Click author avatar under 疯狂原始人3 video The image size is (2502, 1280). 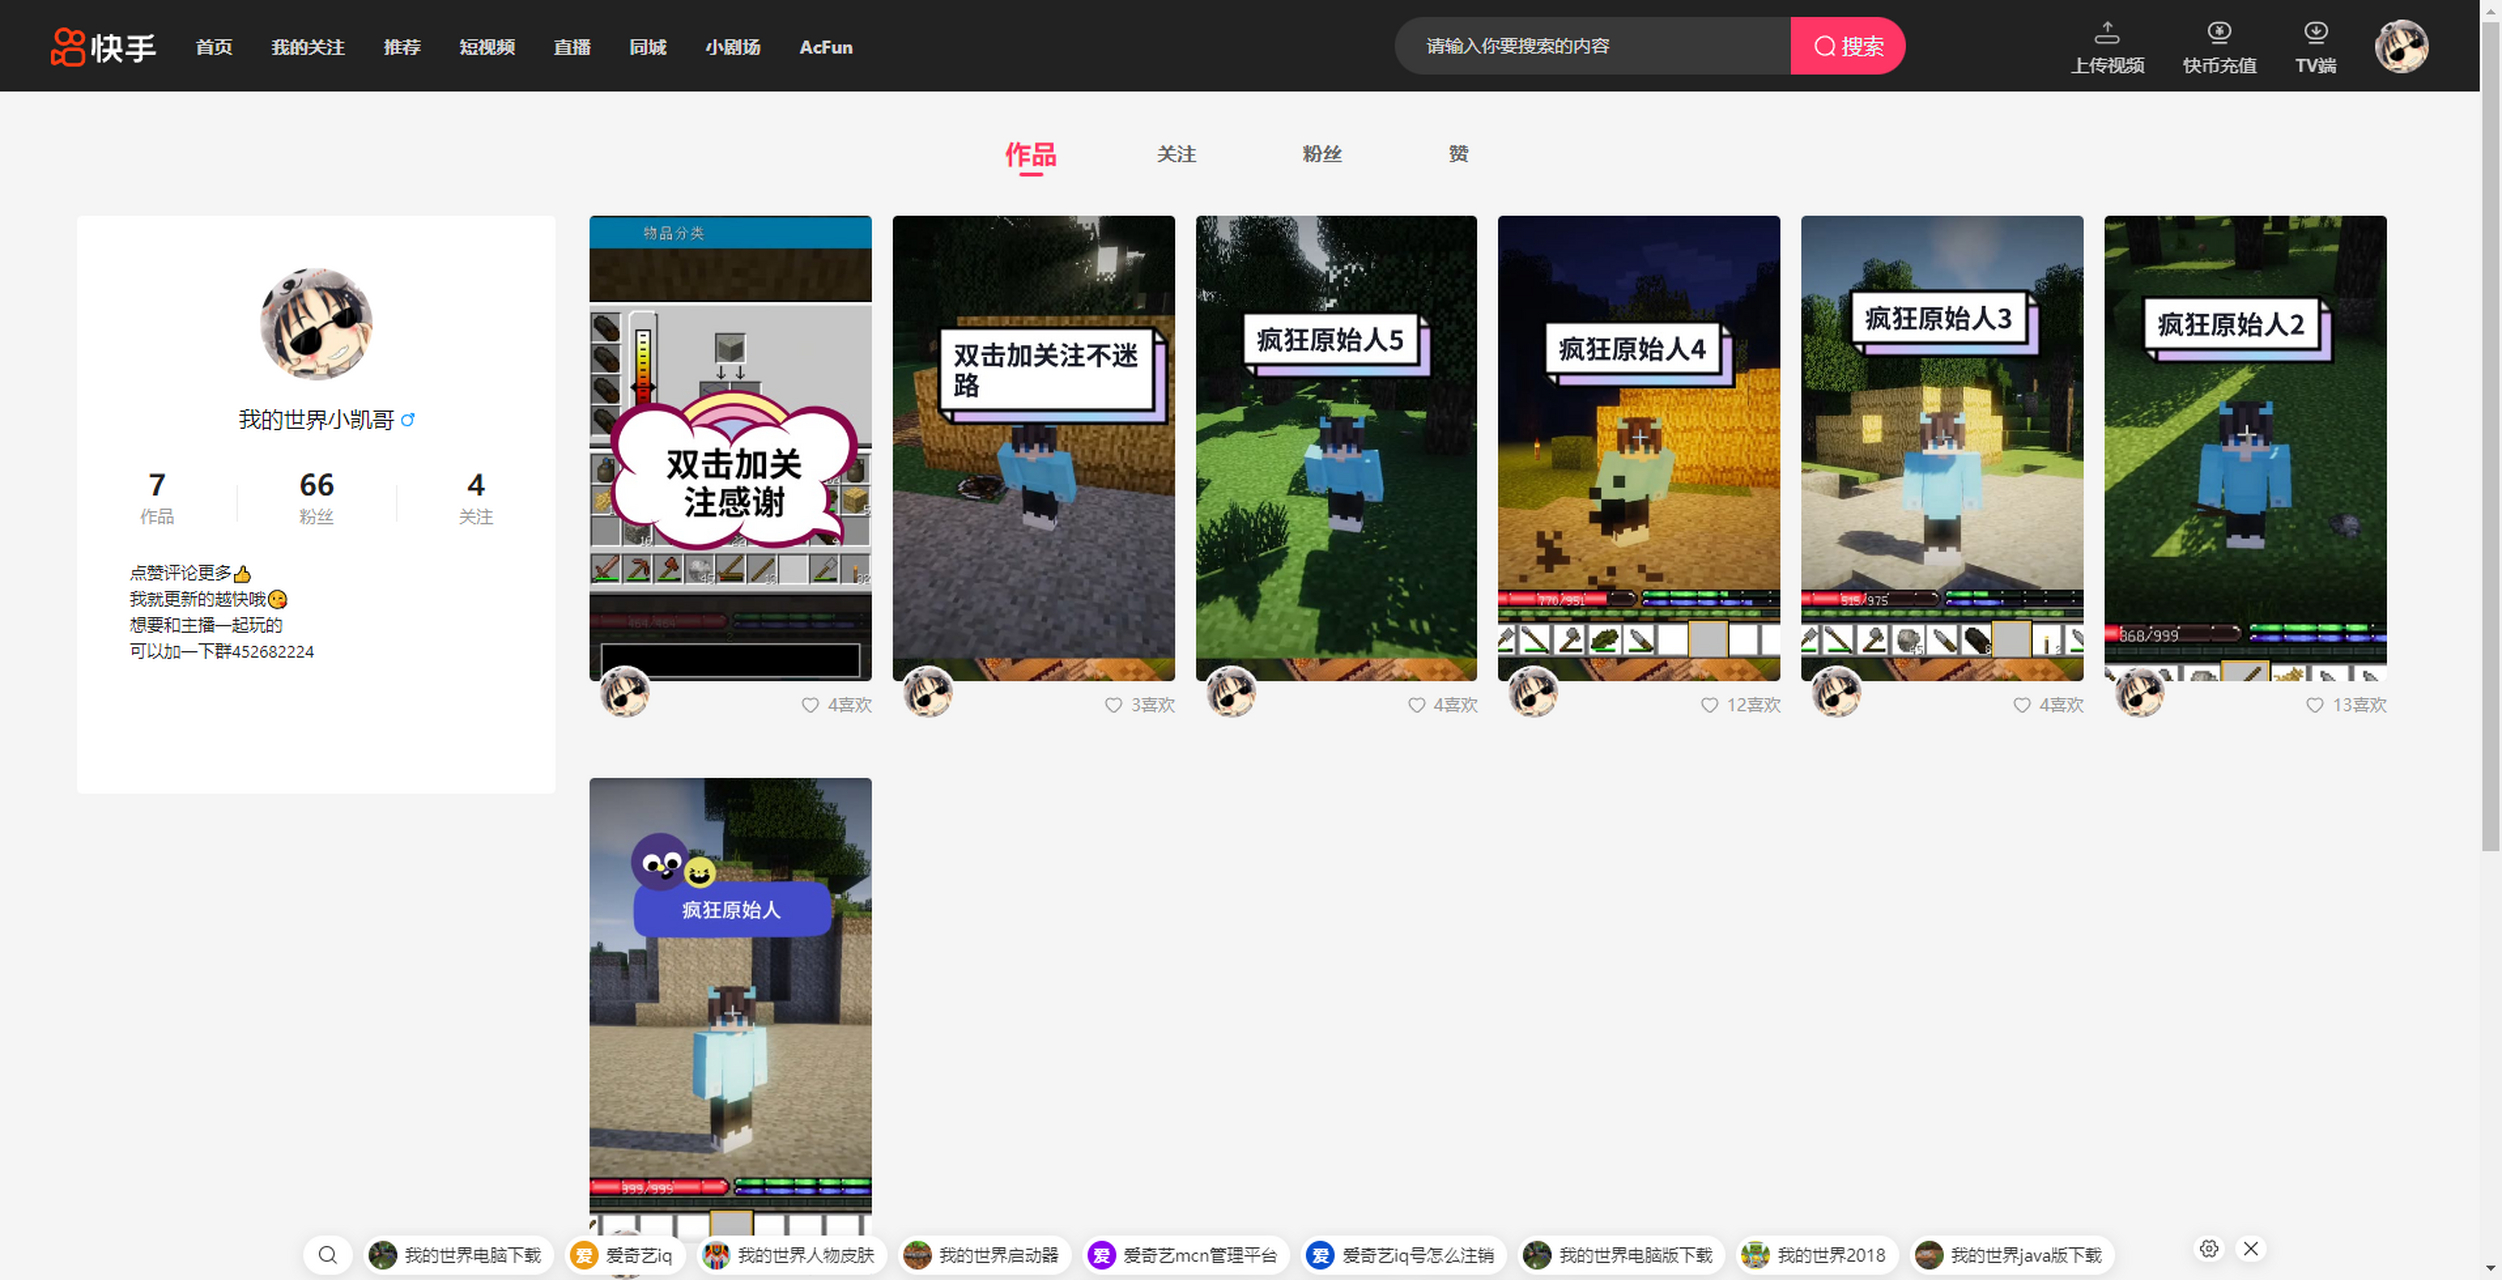[1837, 692]
